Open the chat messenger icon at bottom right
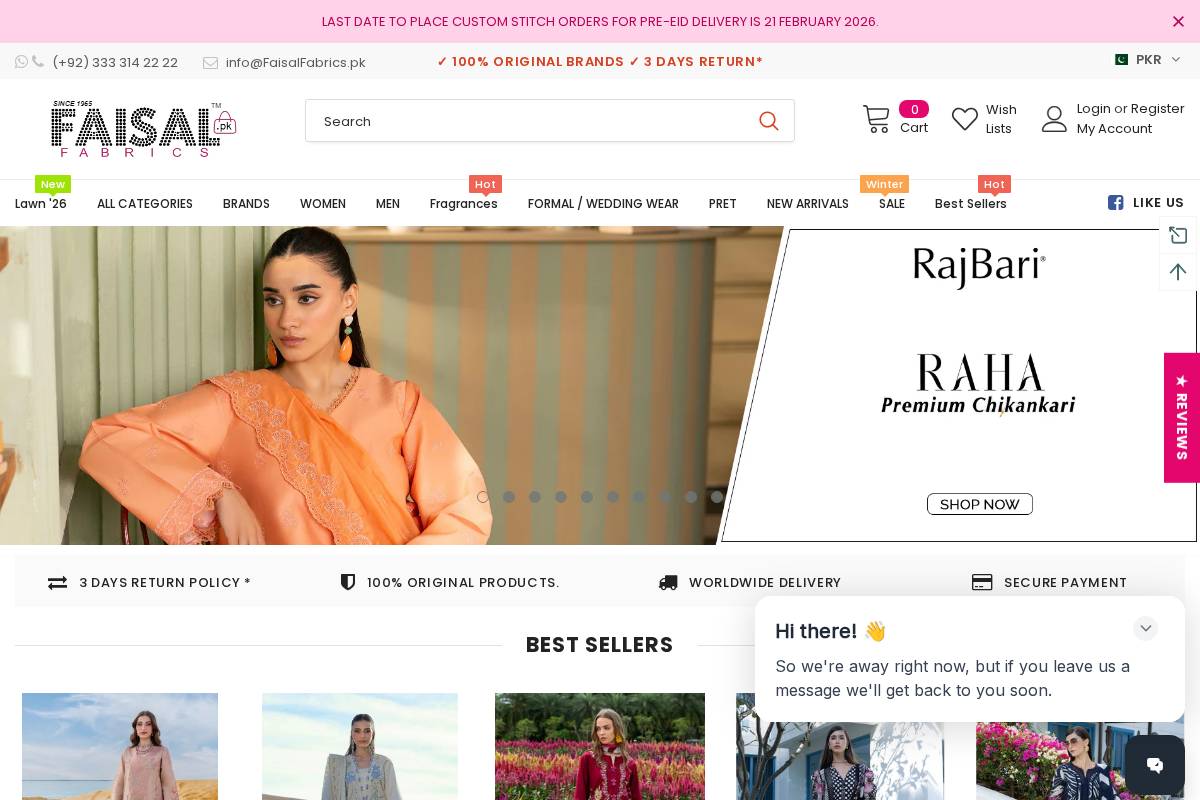 click(1154, 765)
